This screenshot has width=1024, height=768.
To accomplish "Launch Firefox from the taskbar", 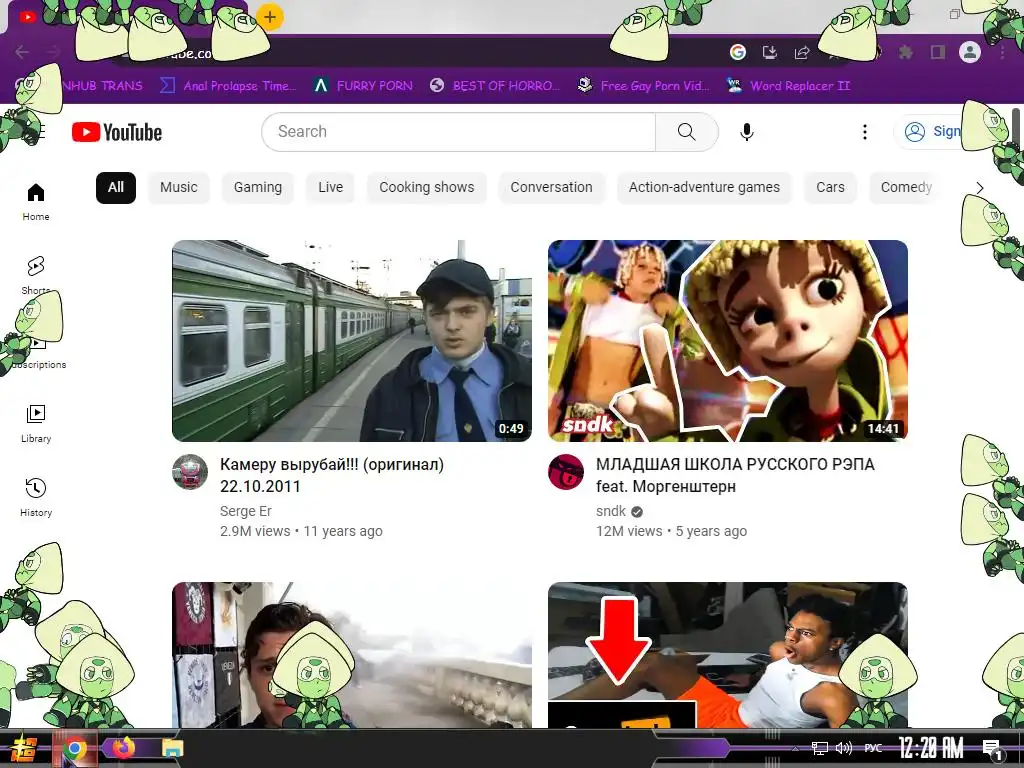I will [x=123, y=747].
